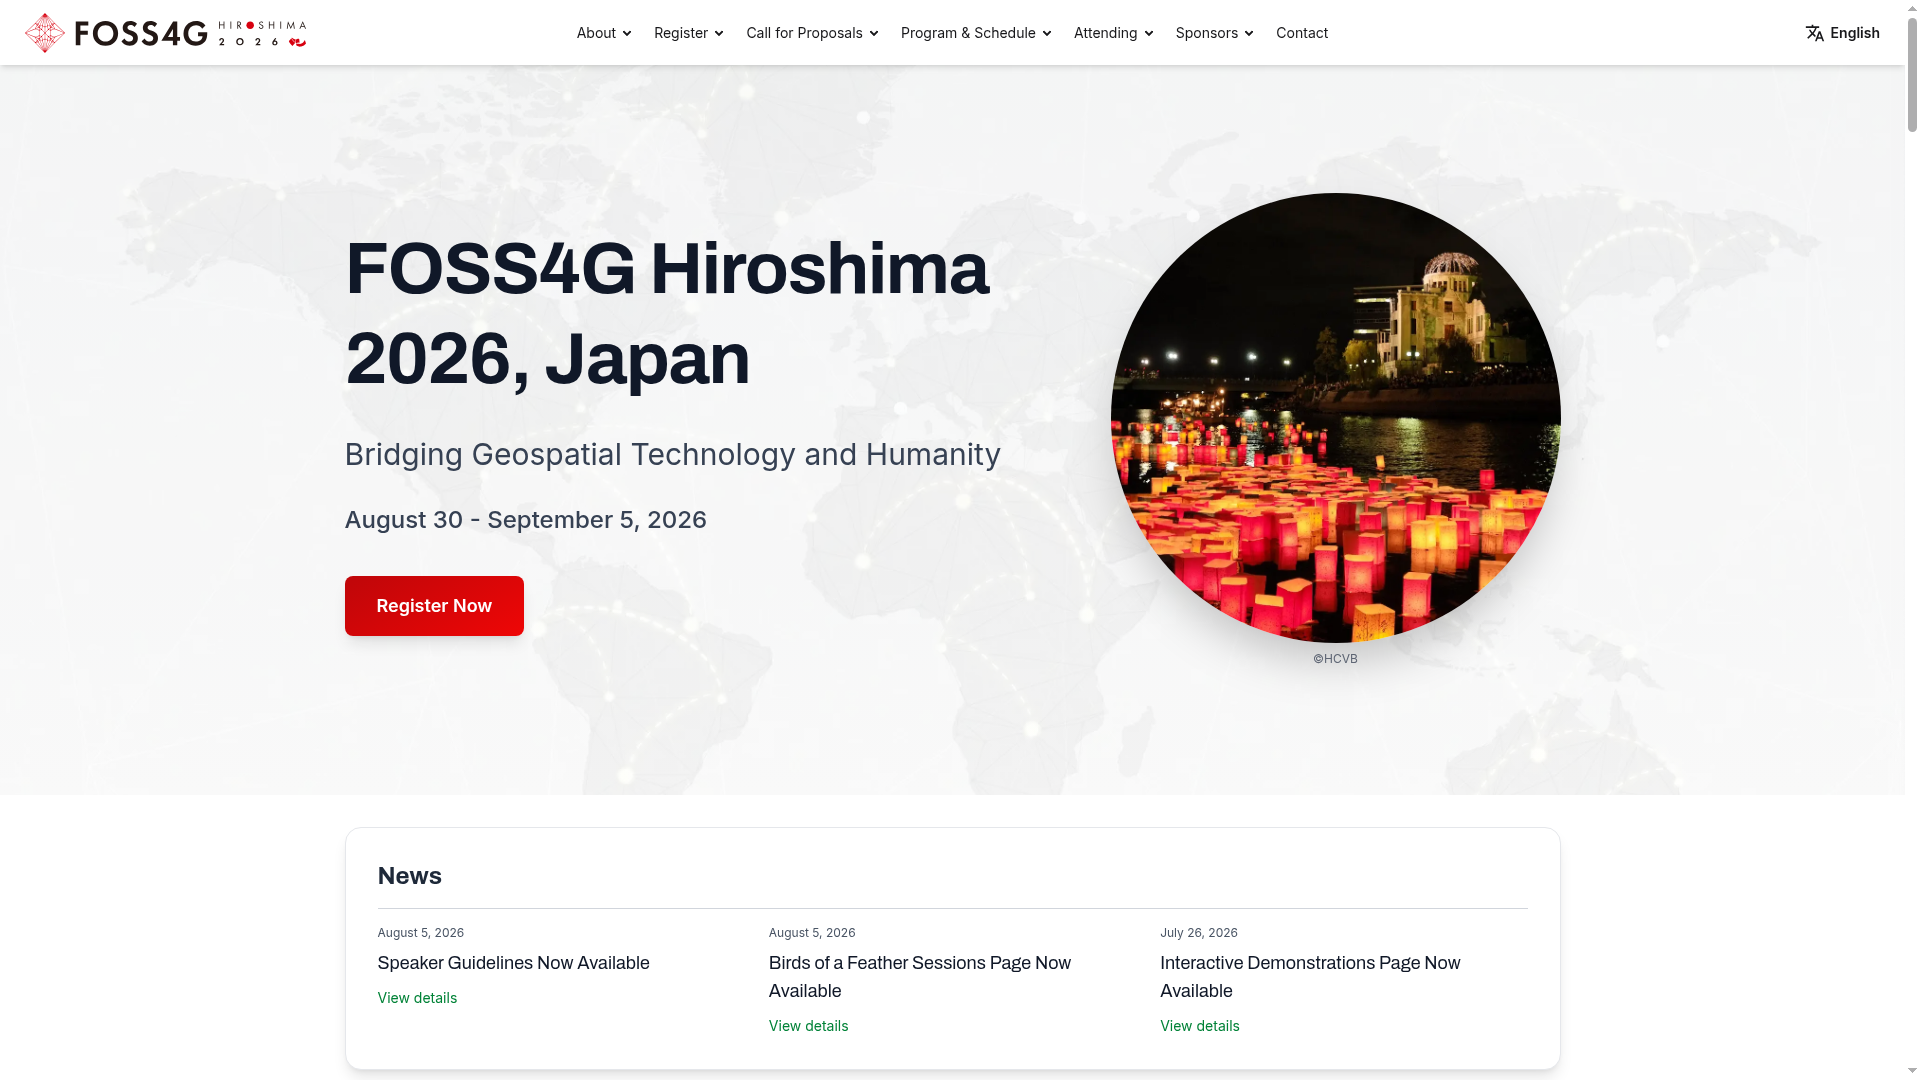This screenshot has width=1920, height=1080.
Task: Open Birds of a Feather Sessions headline
Action: pyautogui.click(x=920, y=977)
